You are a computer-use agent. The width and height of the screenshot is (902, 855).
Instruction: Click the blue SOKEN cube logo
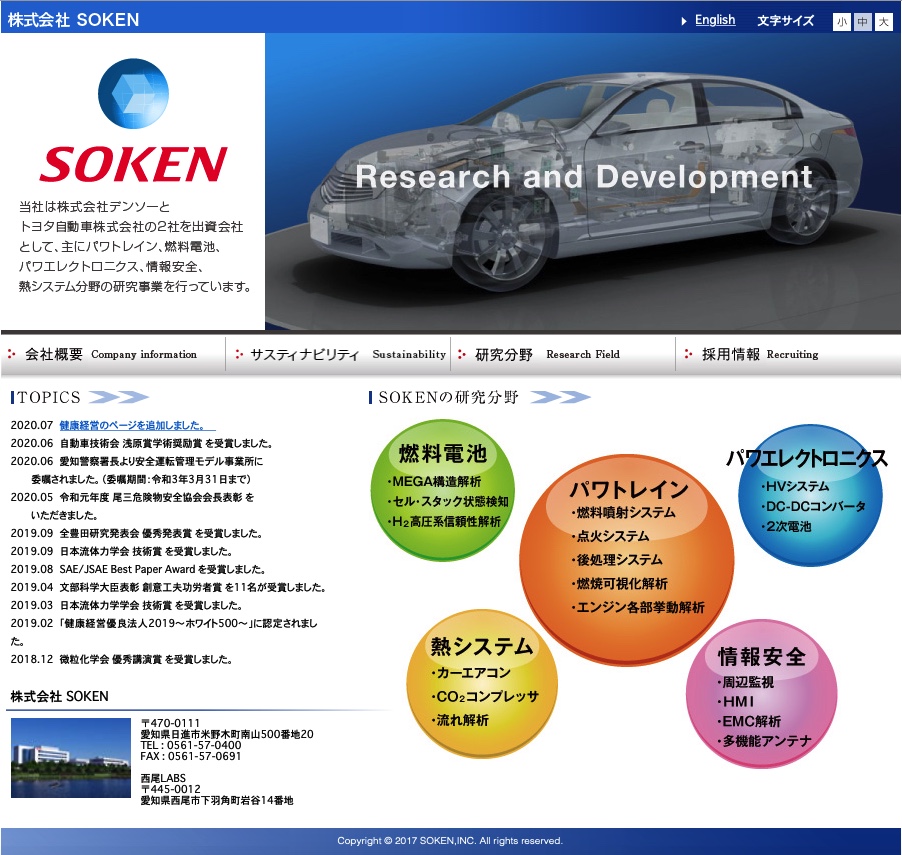133,93
